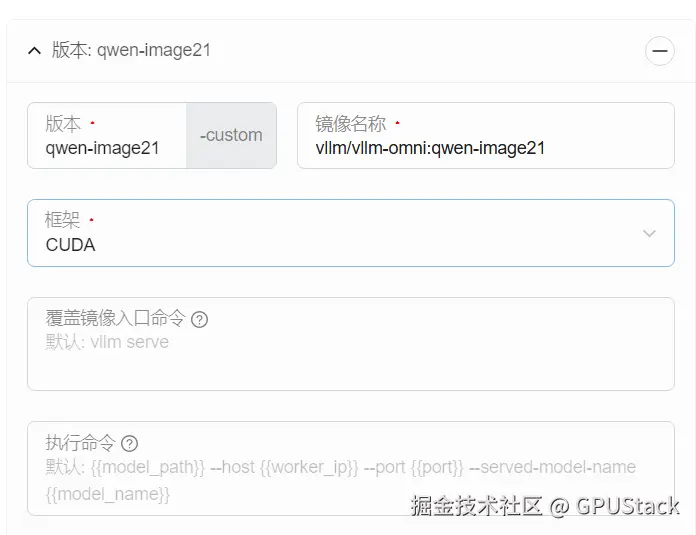
Task: Show help for 覆盖镜像入口命令 question mark icon
Action: pyautogui.click(x=199, y=319)
